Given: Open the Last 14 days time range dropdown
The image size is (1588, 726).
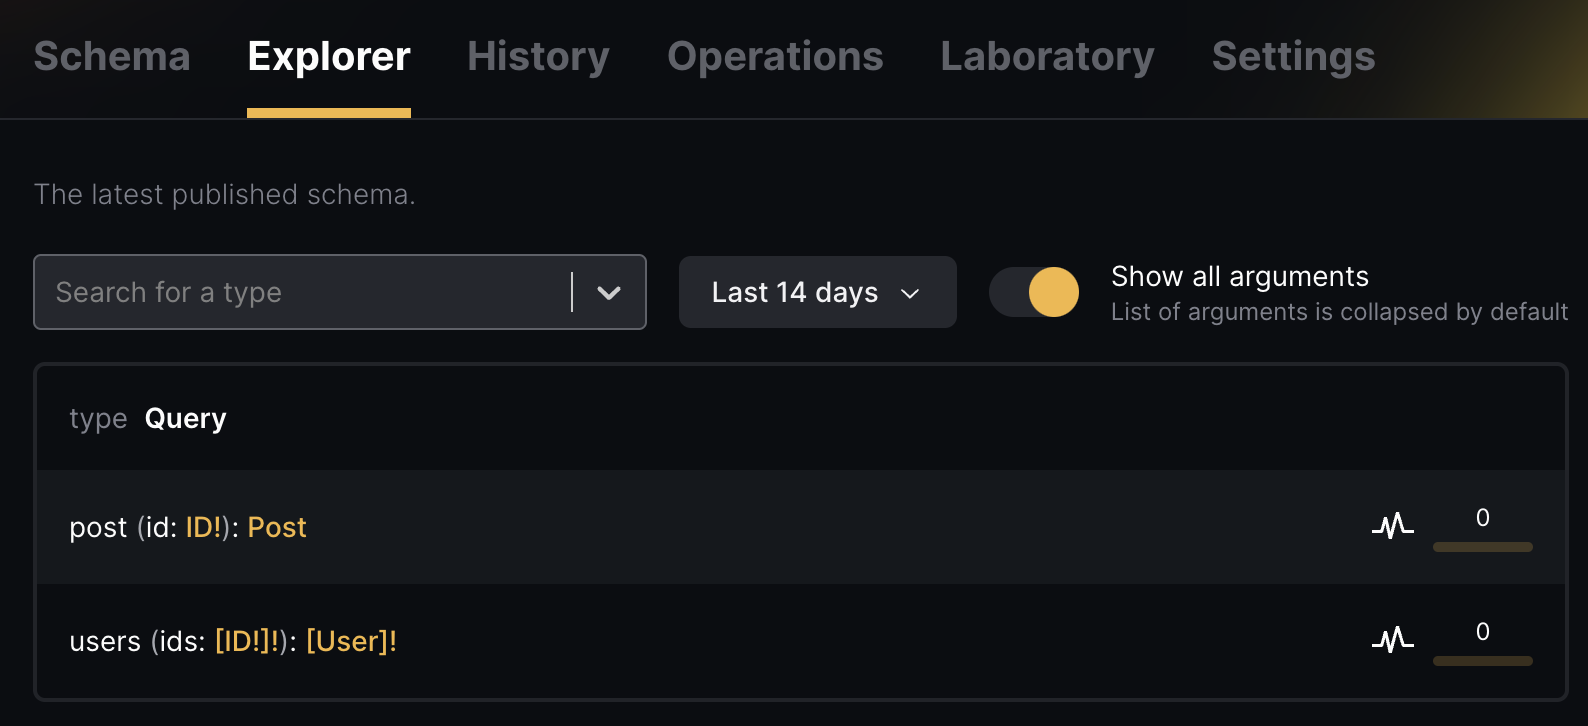Looking at the screenshot, I should [817, 292].
